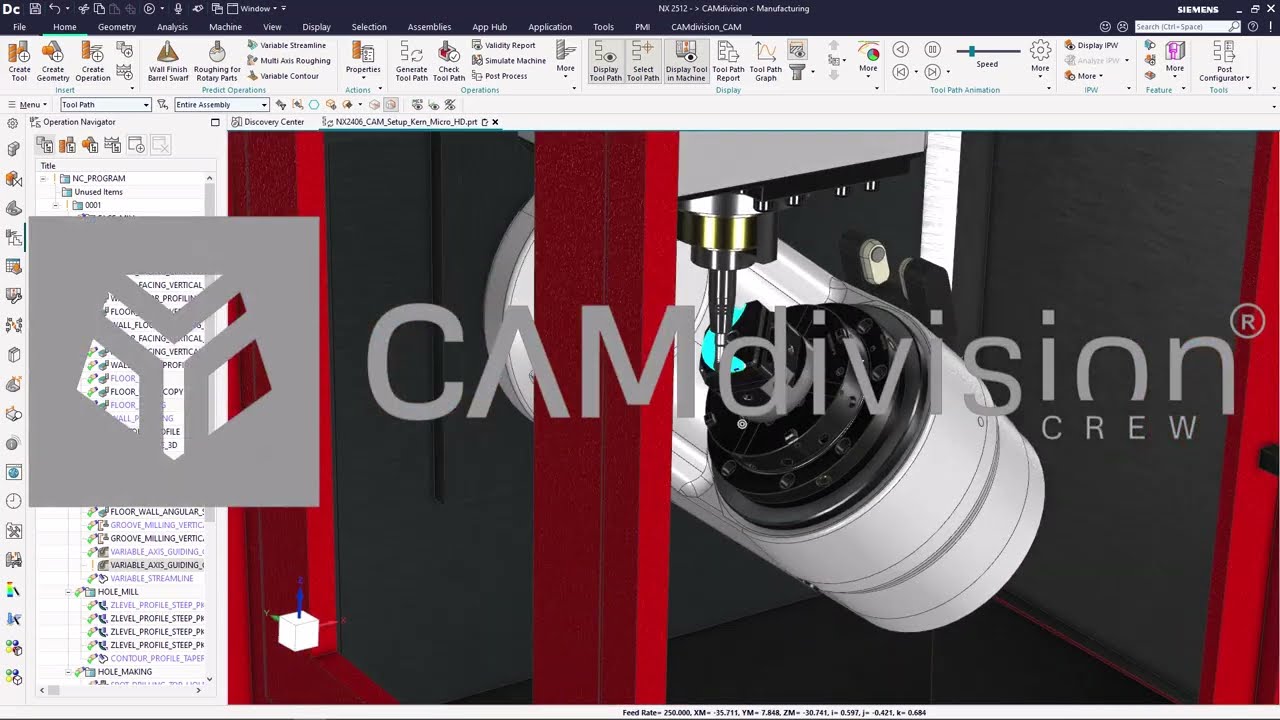Send feedback with the smiley face icon
This screenshot has height=720, width=1280.
click(1105, 27)
